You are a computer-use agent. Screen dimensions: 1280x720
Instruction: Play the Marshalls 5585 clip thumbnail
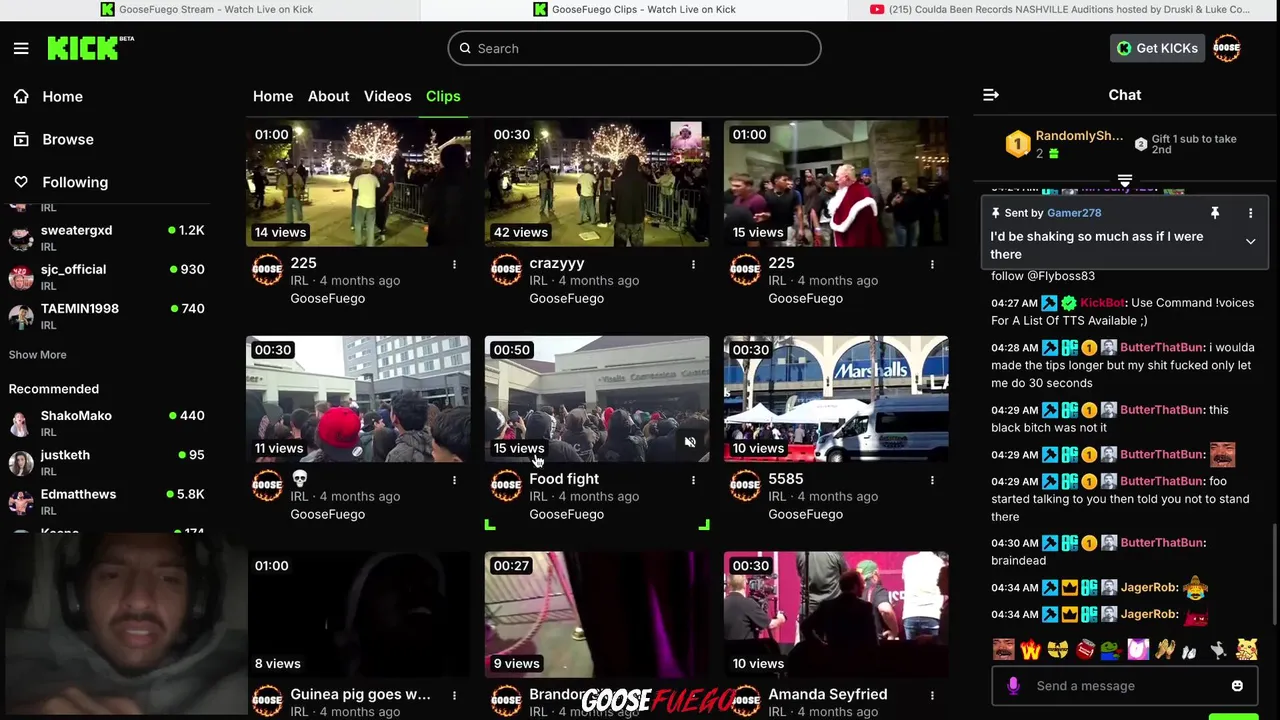pos(836,399)
